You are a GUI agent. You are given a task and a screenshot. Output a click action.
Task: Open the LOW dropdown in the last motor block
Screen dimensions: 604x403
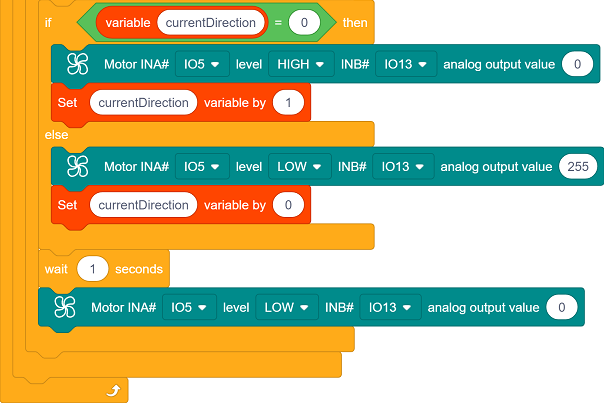pyautogui.click(x=287, y=307)
